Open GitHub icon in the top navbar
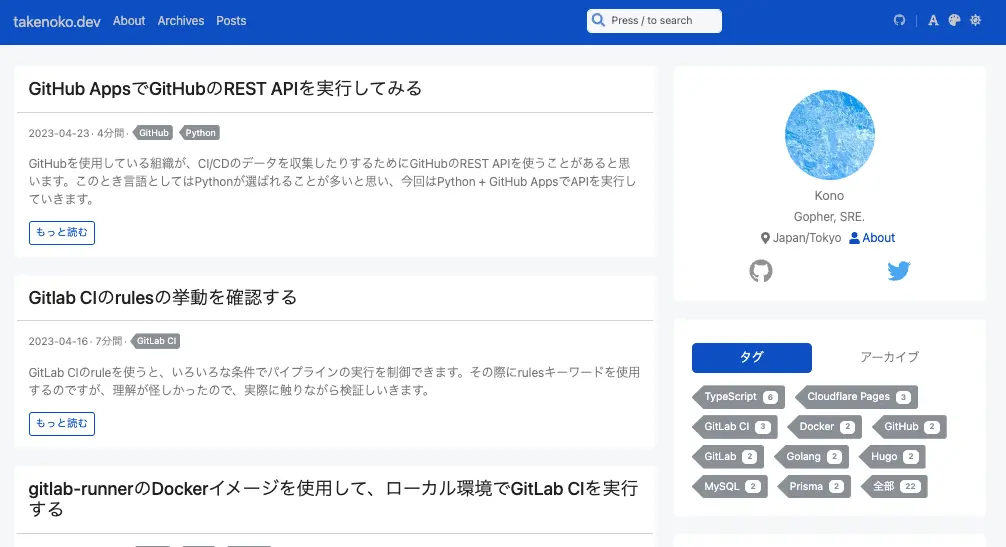This screenshot has width=1006, height=547. [899, 21]
